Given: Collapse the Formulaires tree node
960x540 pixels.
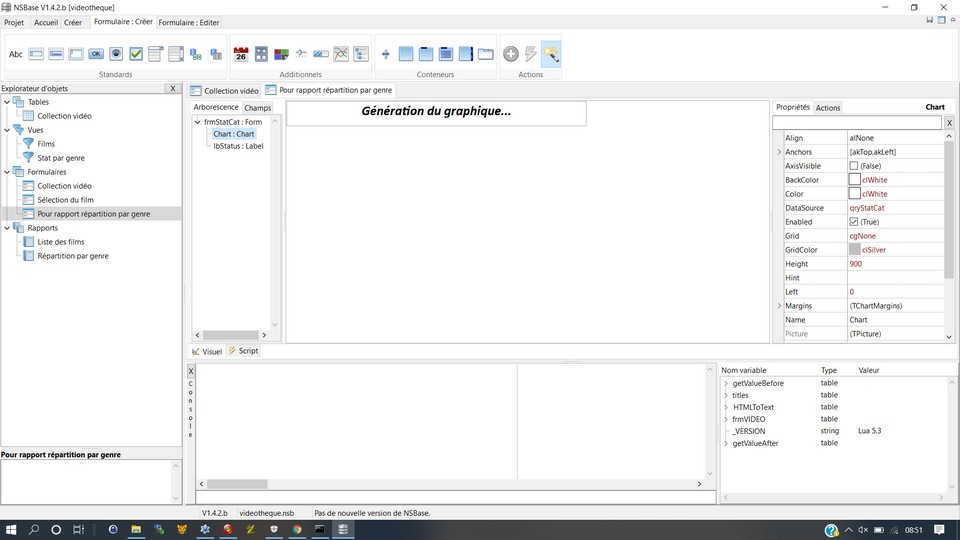Looking at the screenshot, I should click(7, 172).
